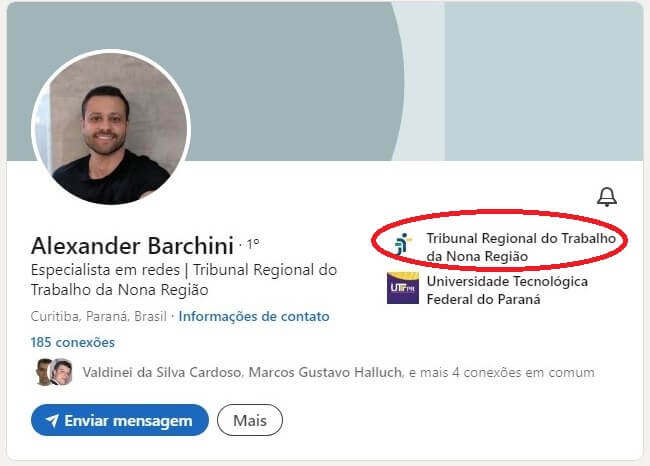This screenshot has width=650, height=466.
Task: Open Marcos Gustavo Halluch's profile
Action: point(325,372)
